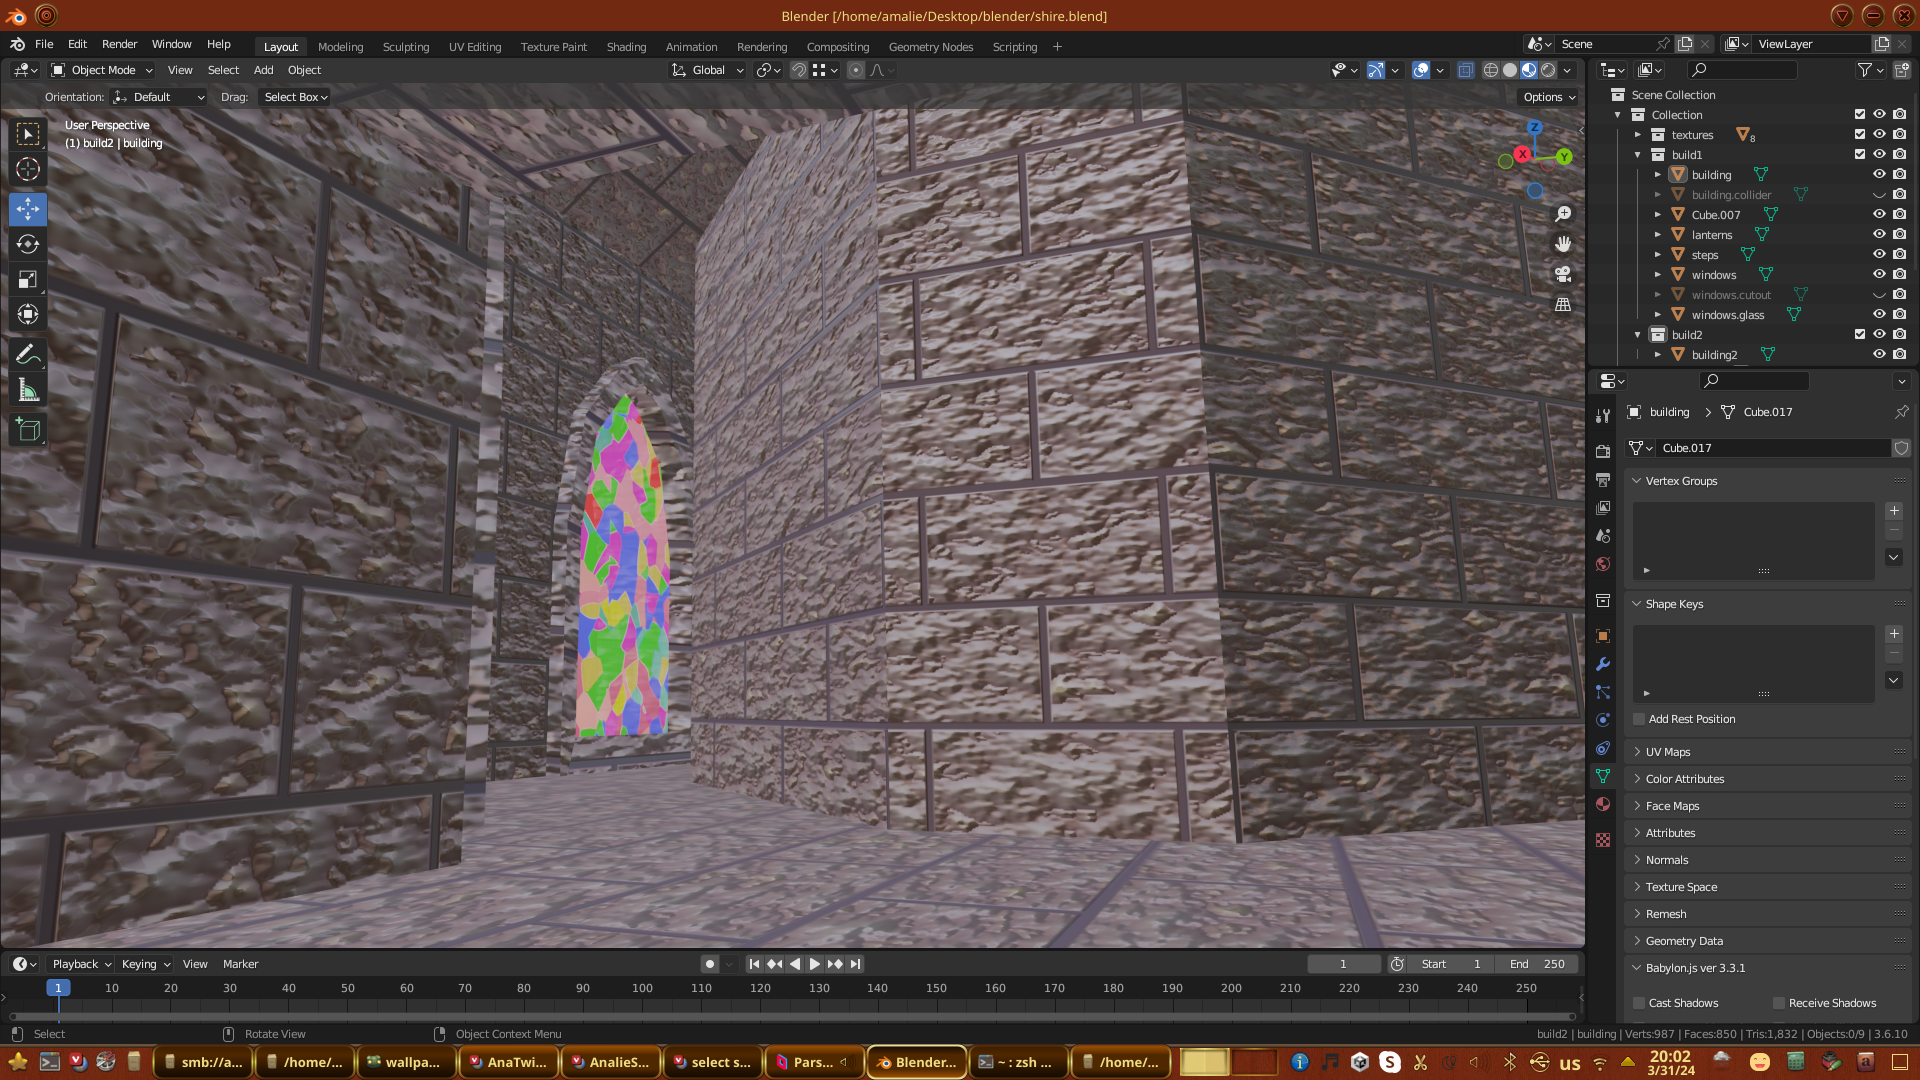
Task: Toggle camera view in viewport
Action: point(1563,274)
